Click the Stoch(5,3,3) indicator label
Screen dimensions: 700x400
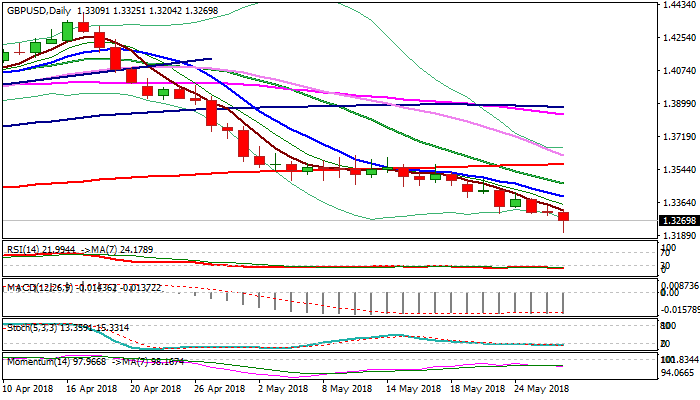click(32, 327)
